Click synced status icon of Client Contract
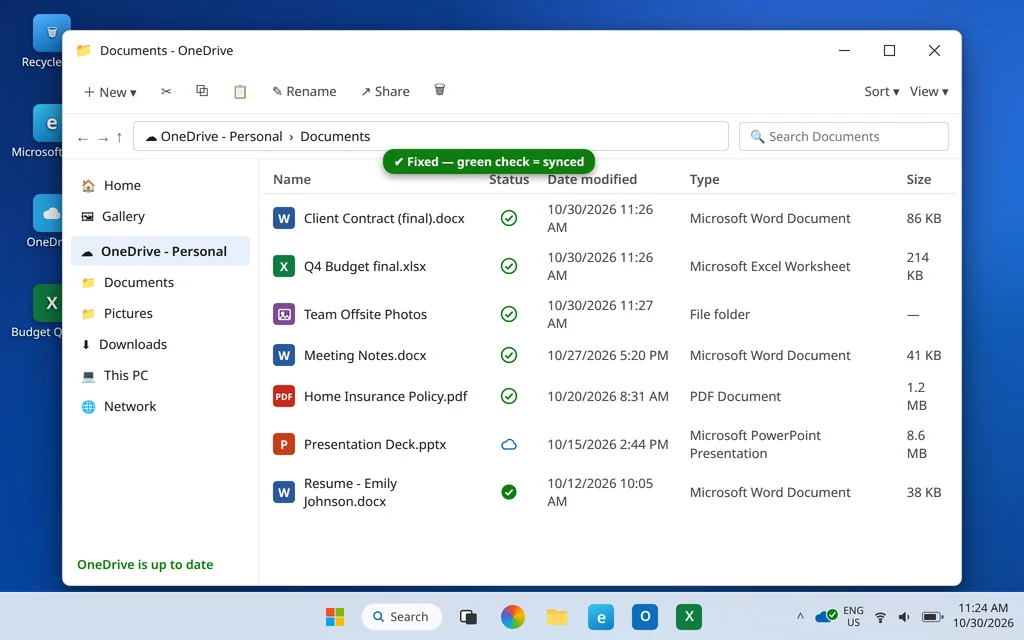 click(x=509, y=218)
